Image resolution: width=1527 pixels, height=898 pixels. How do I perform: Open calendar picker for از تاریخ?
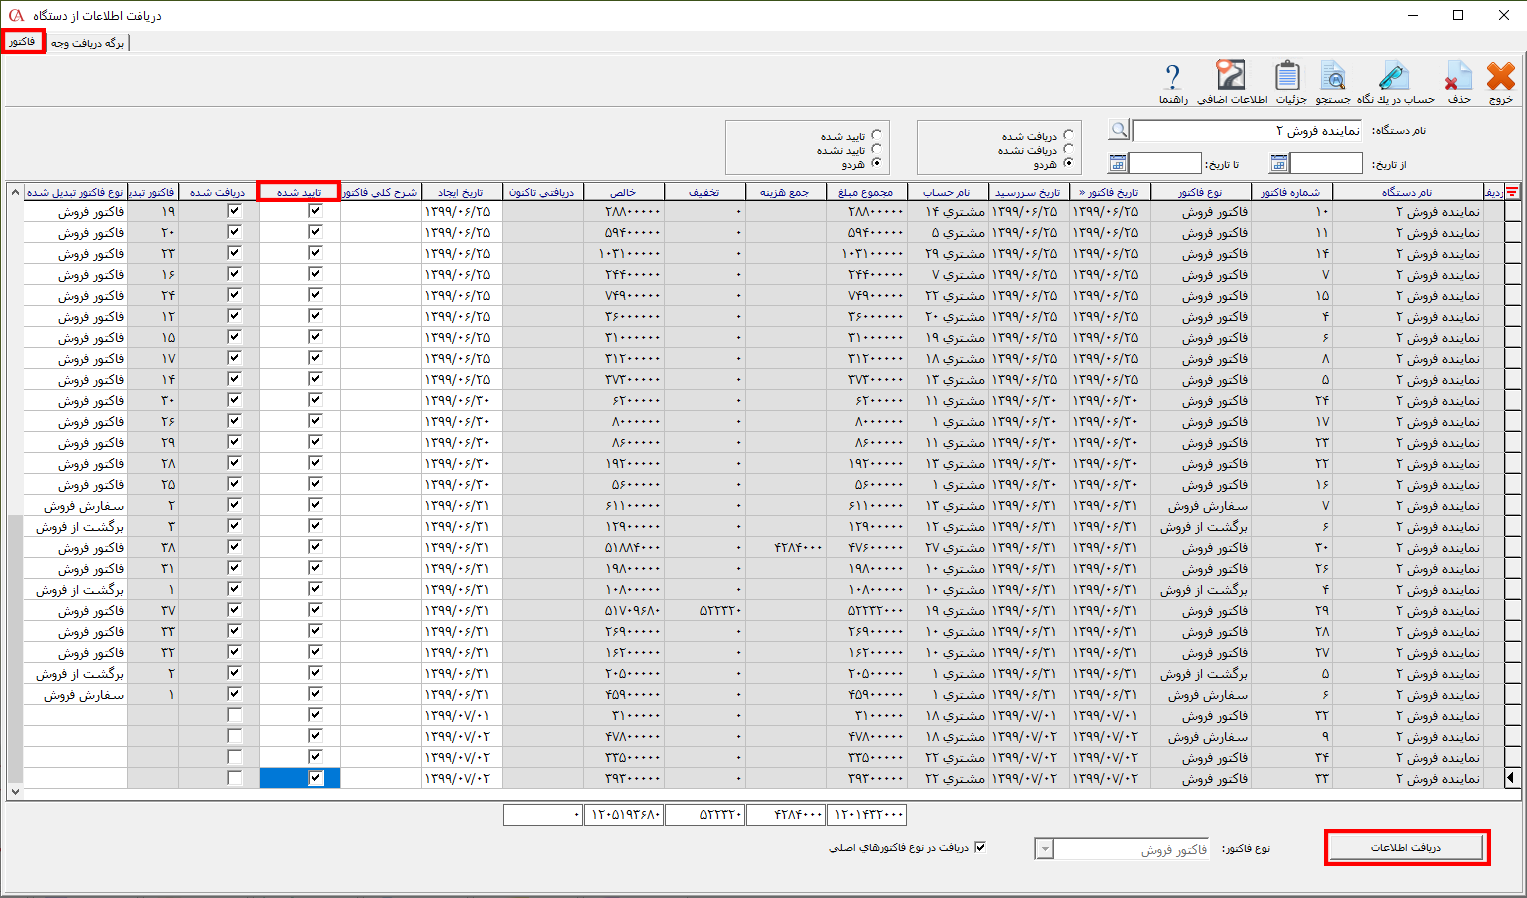[x=1278, y=164]
